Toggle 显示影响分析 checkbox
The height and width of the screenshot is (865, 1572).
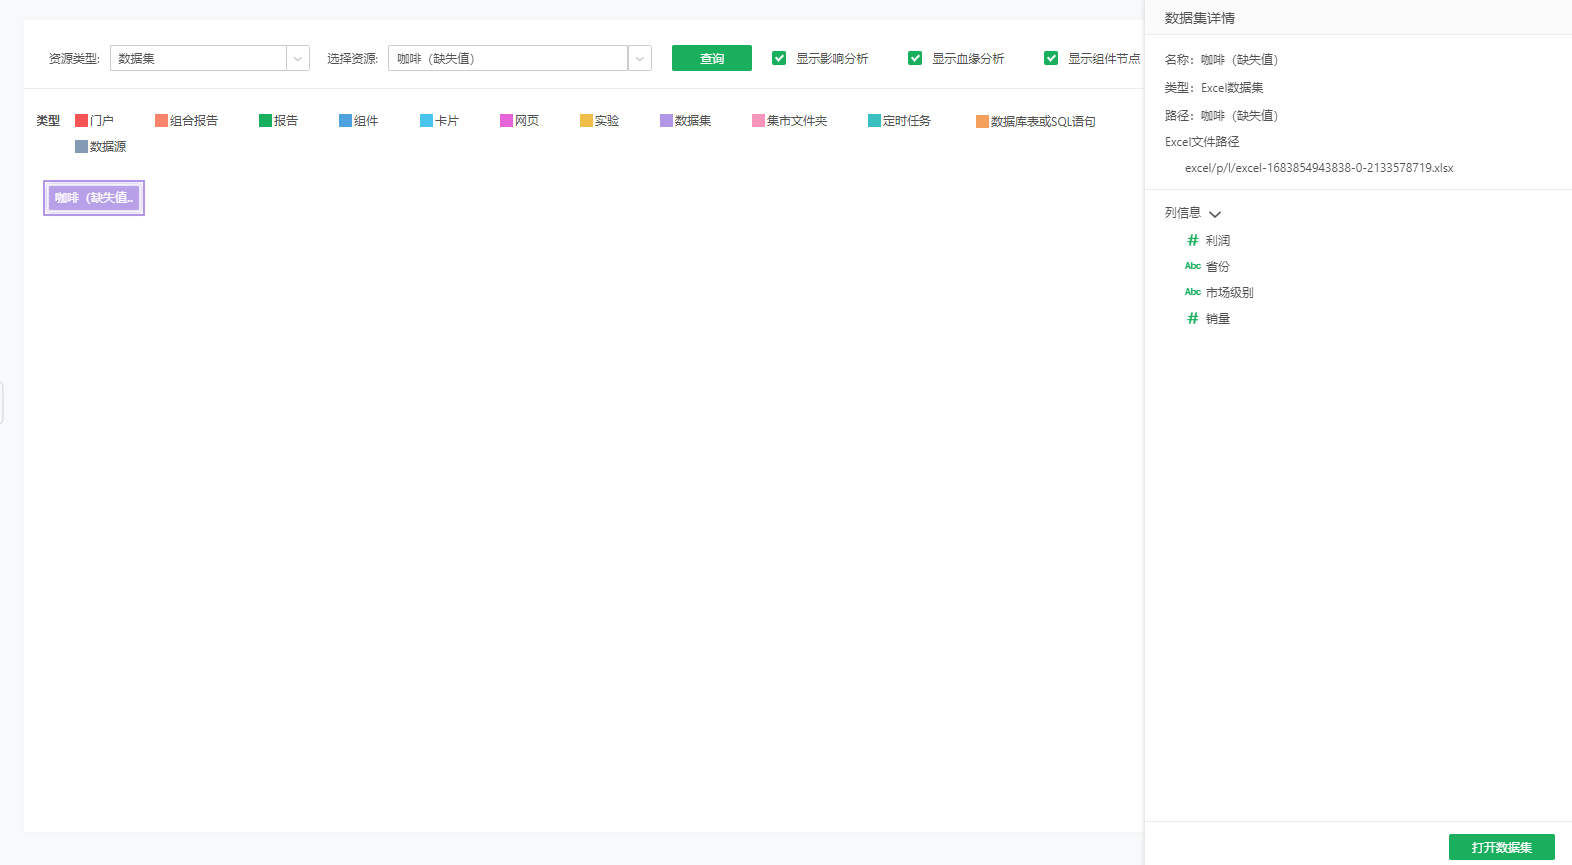point(779,58)
